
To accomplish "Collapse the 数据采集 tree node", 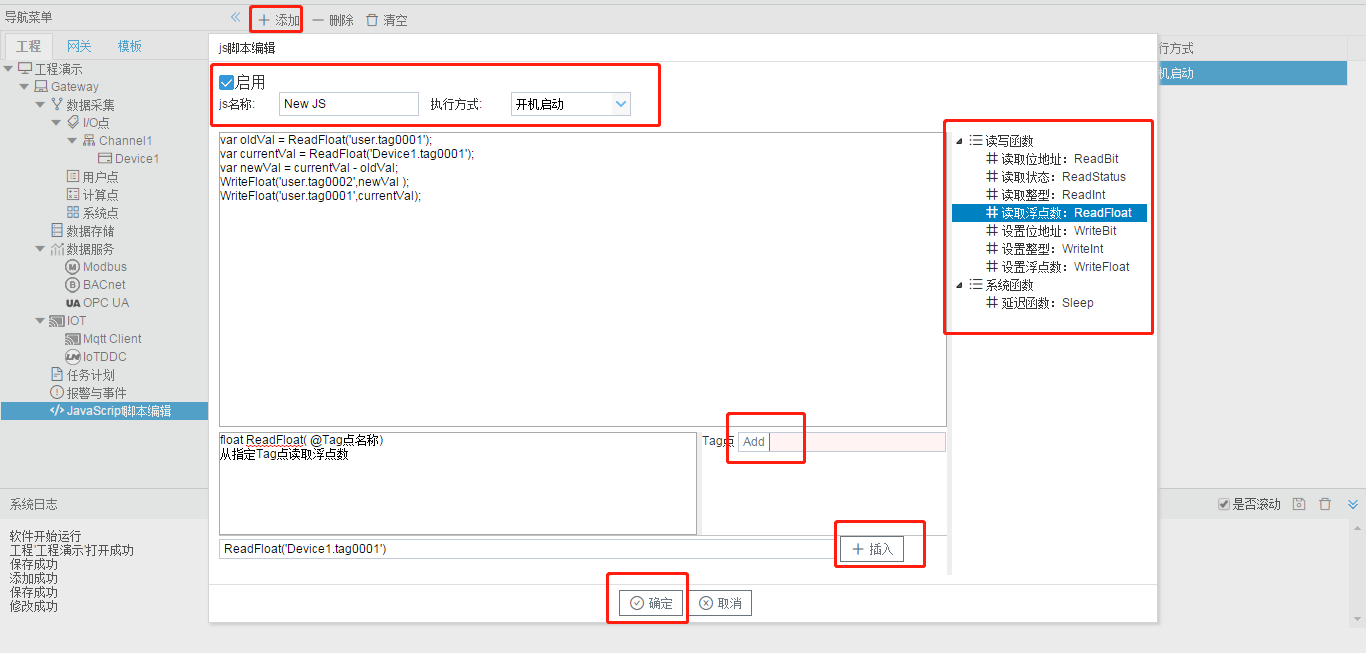I will [41, 105].
